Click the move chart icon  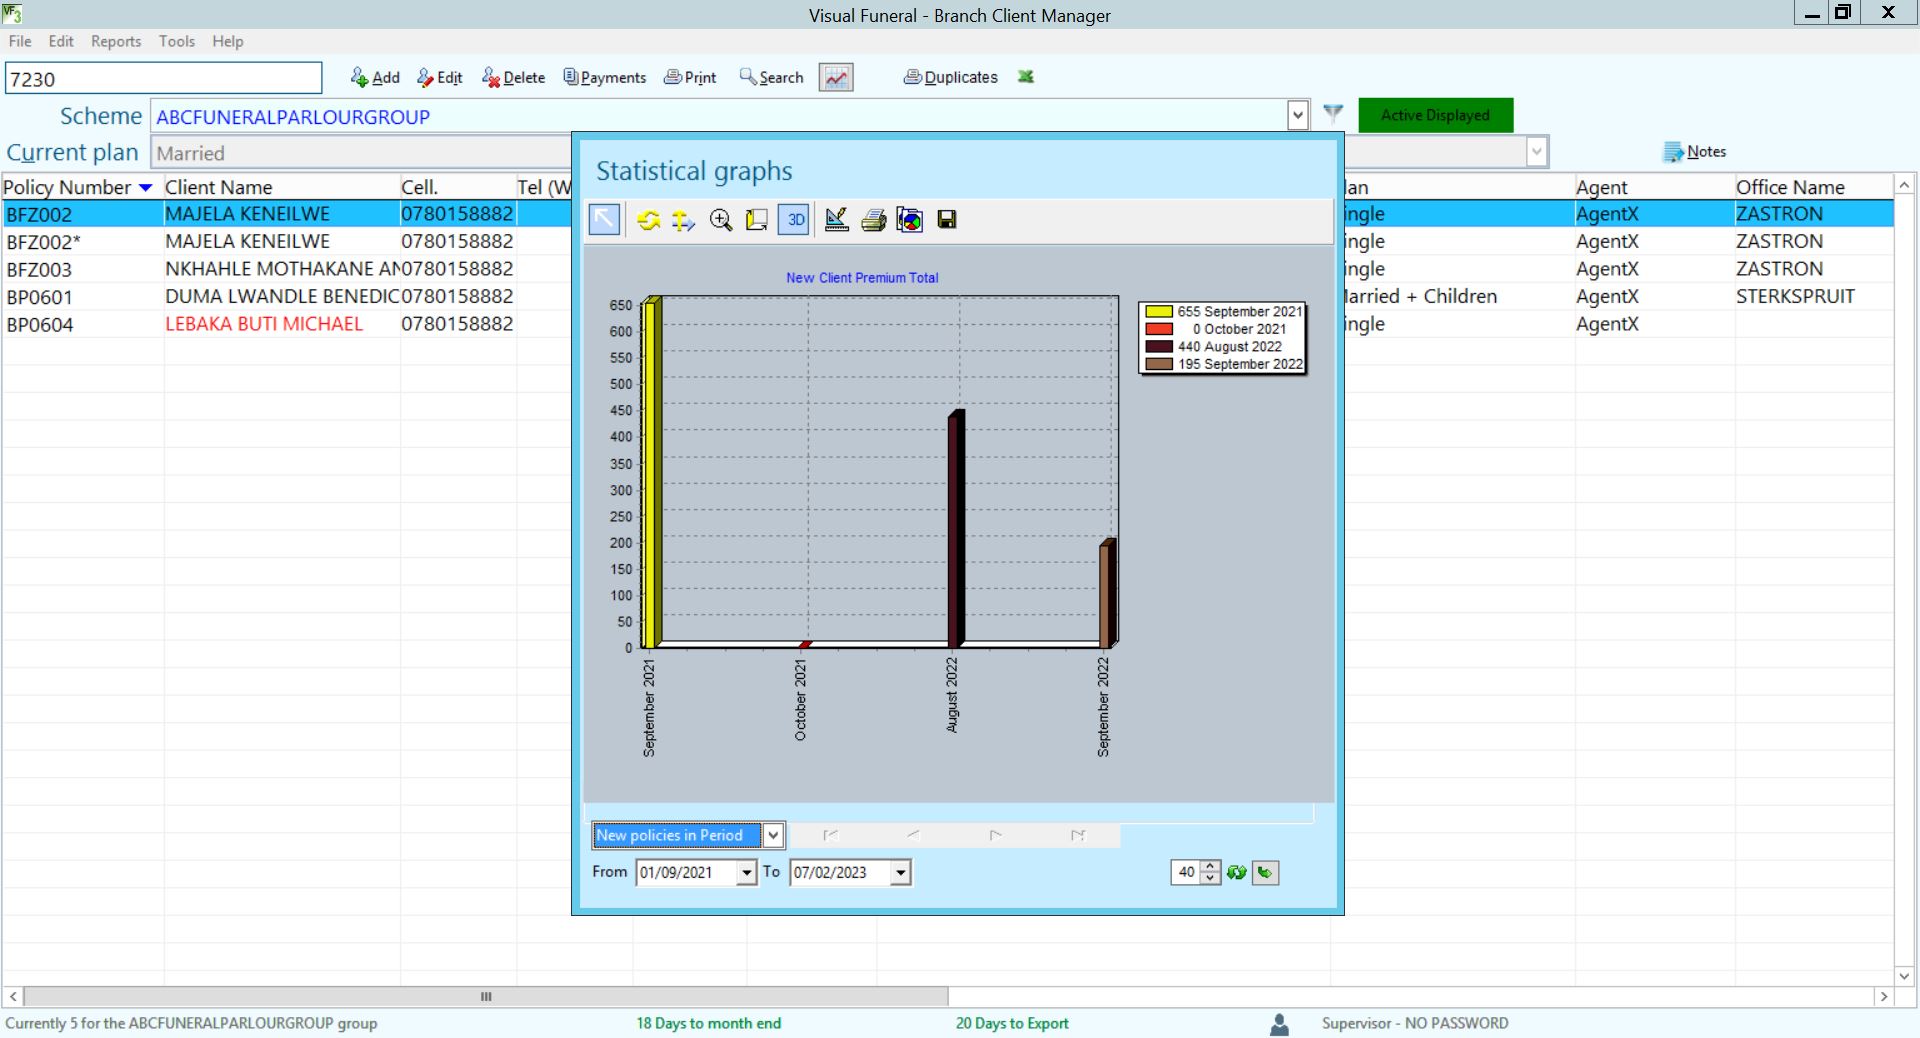tap(684, 220)
